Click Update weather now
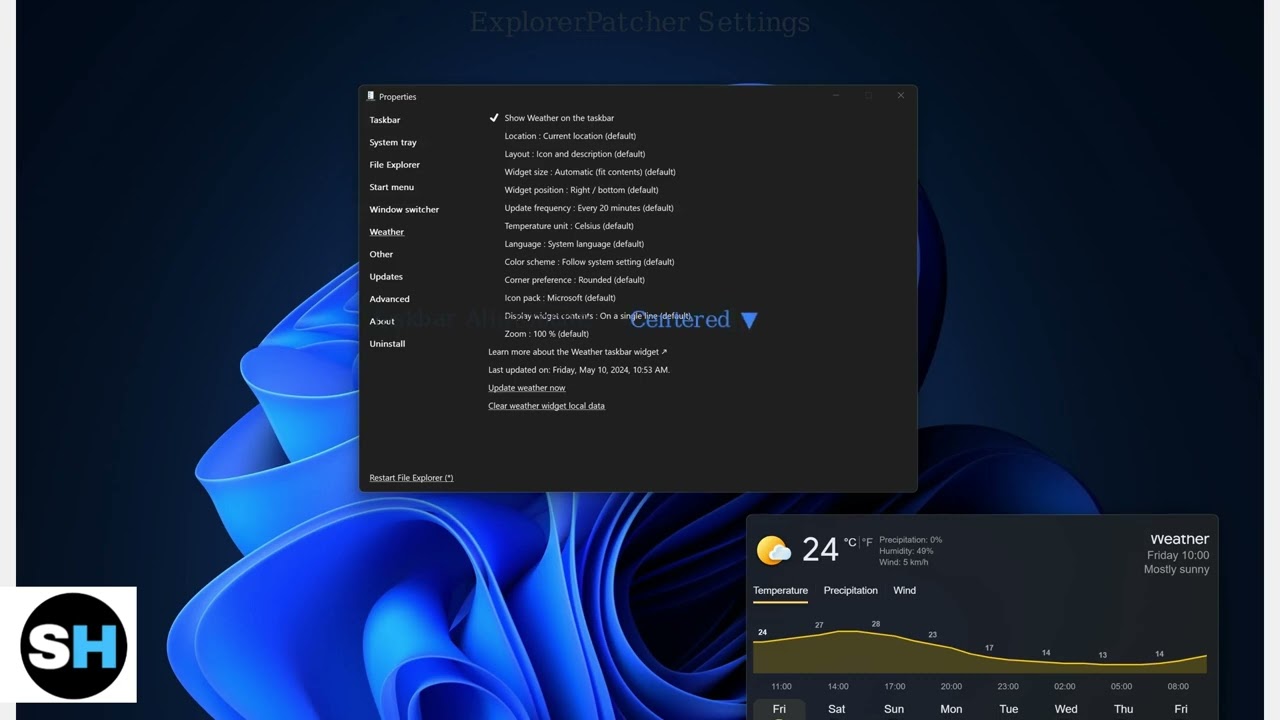The width and height of the screenshot is (1280, 720). pos(526,388)
